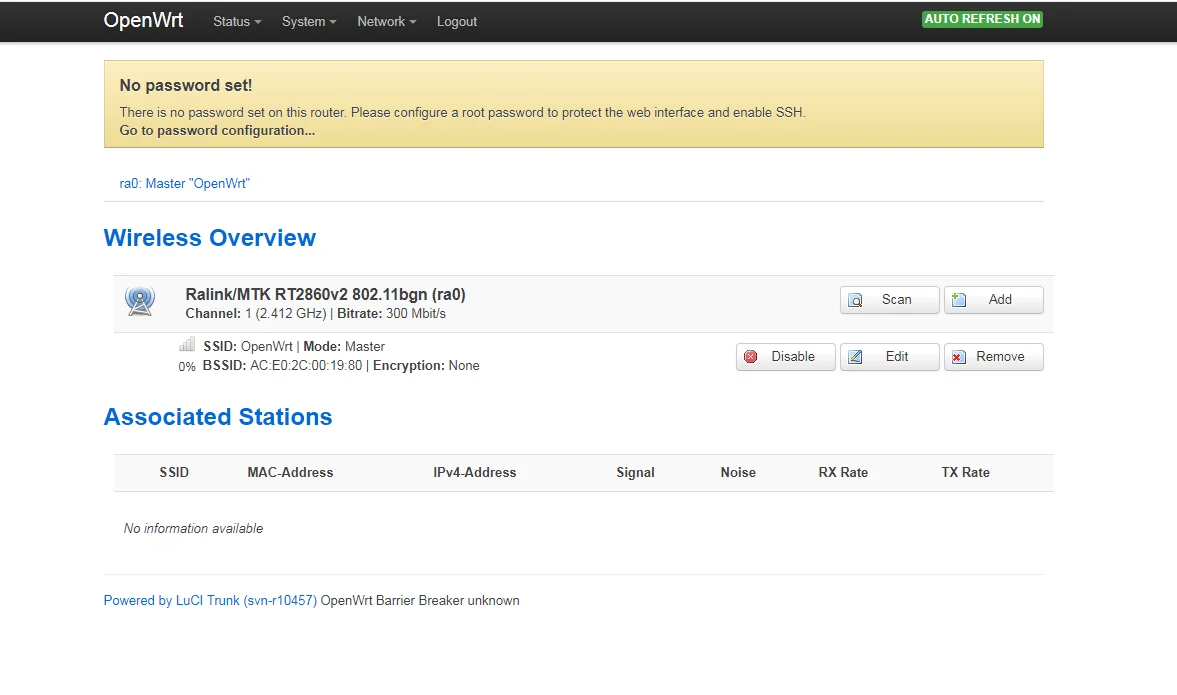Click the 0% signal quality text
This screenshot has height=695, width=1177.
tap(187, 367)
